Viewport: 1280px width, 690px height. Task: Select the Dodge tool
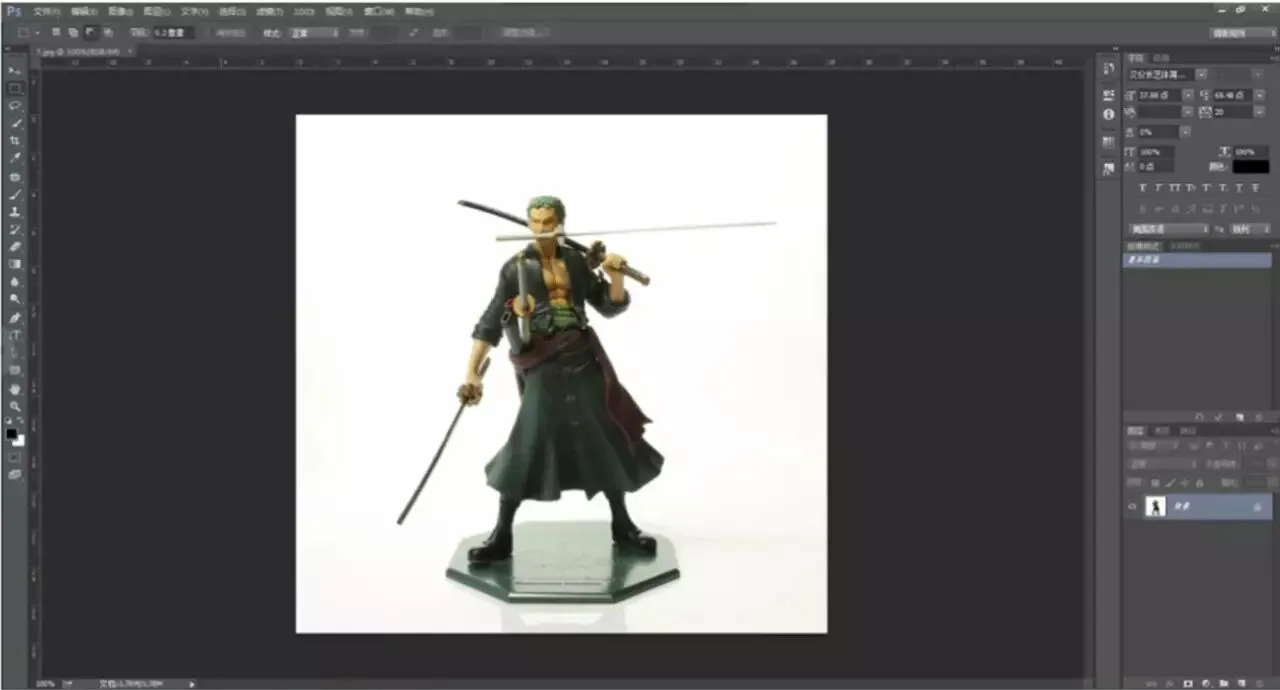(15, 299)
